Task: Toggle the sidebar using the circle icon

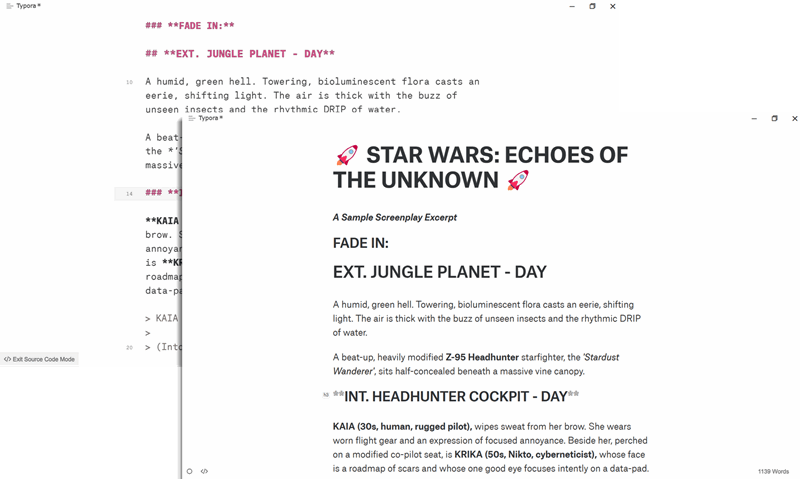Action: pos(190,471)
